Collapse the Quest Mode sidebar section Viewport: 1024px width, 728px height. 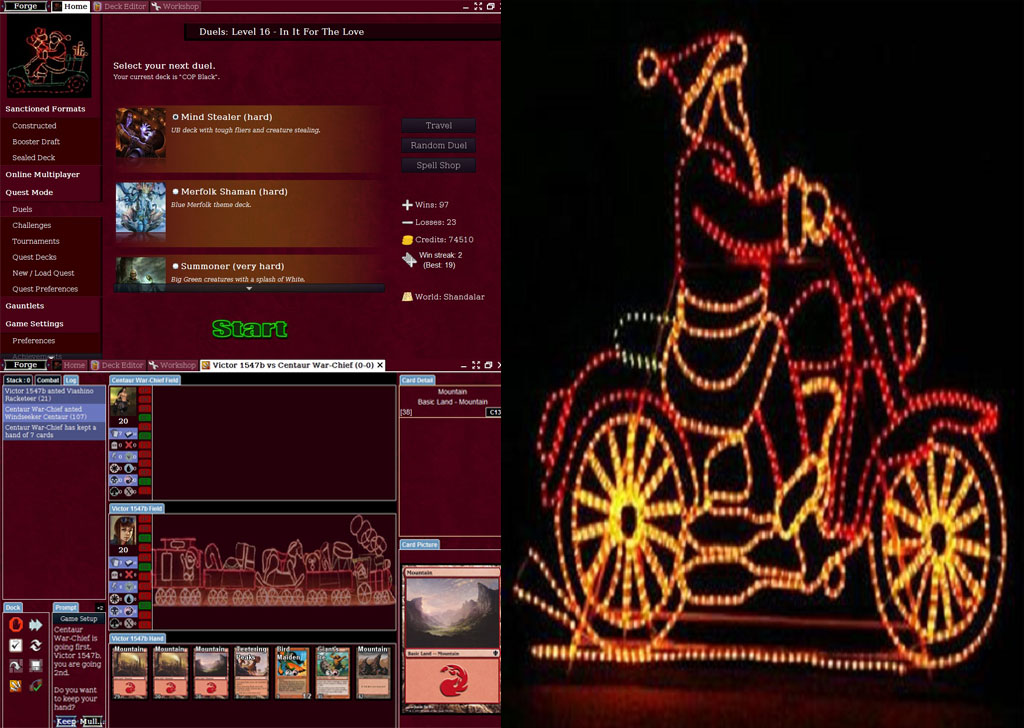(29, 192)
